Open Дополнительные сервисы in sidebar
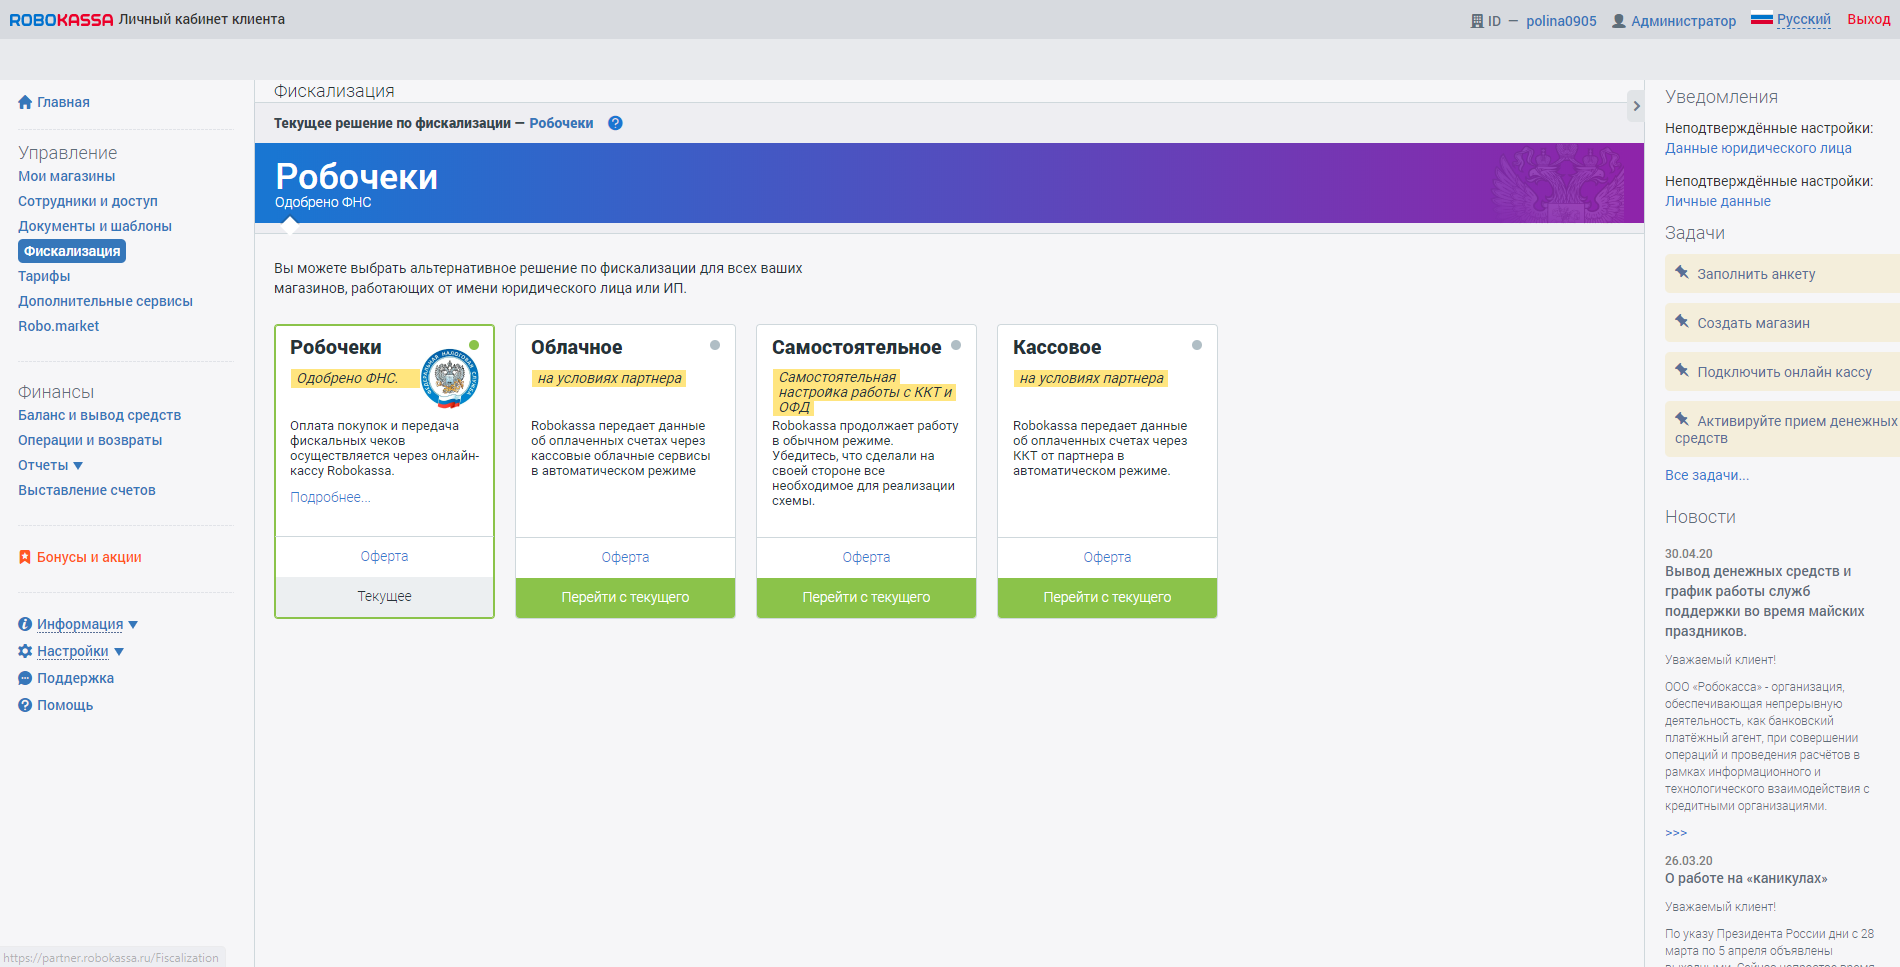 pos(105,301)
